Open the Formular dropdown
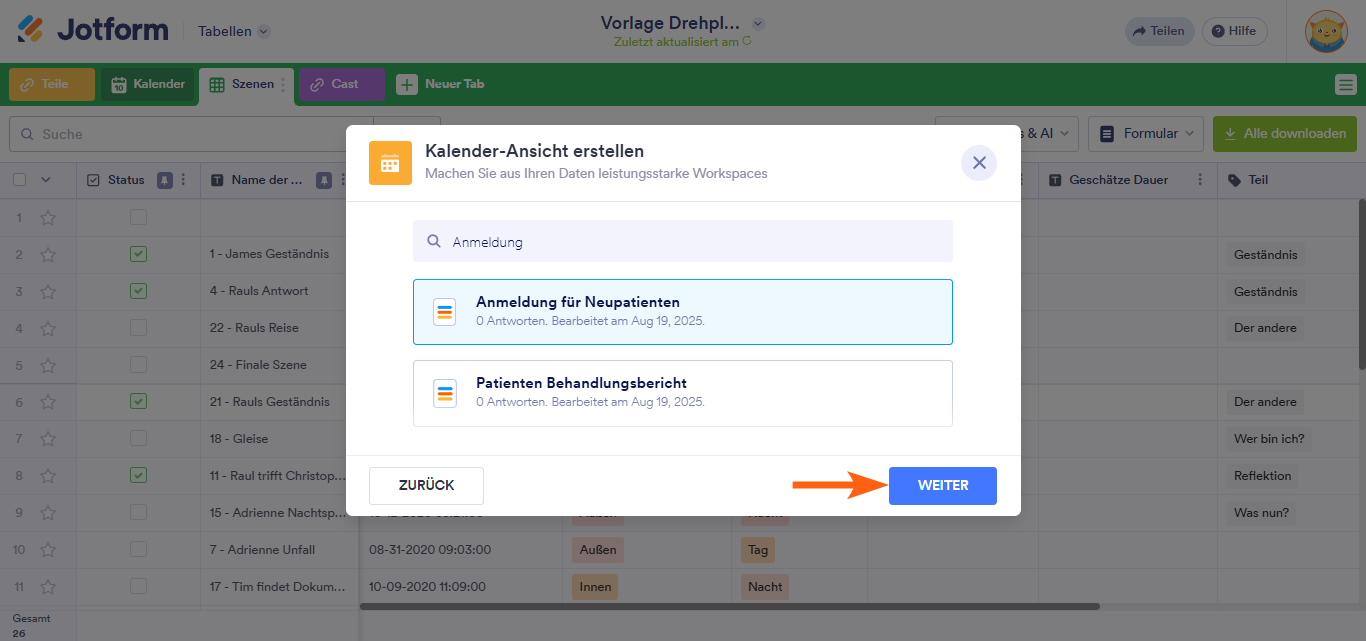1366x641 pixels. tap(1146, 133)
